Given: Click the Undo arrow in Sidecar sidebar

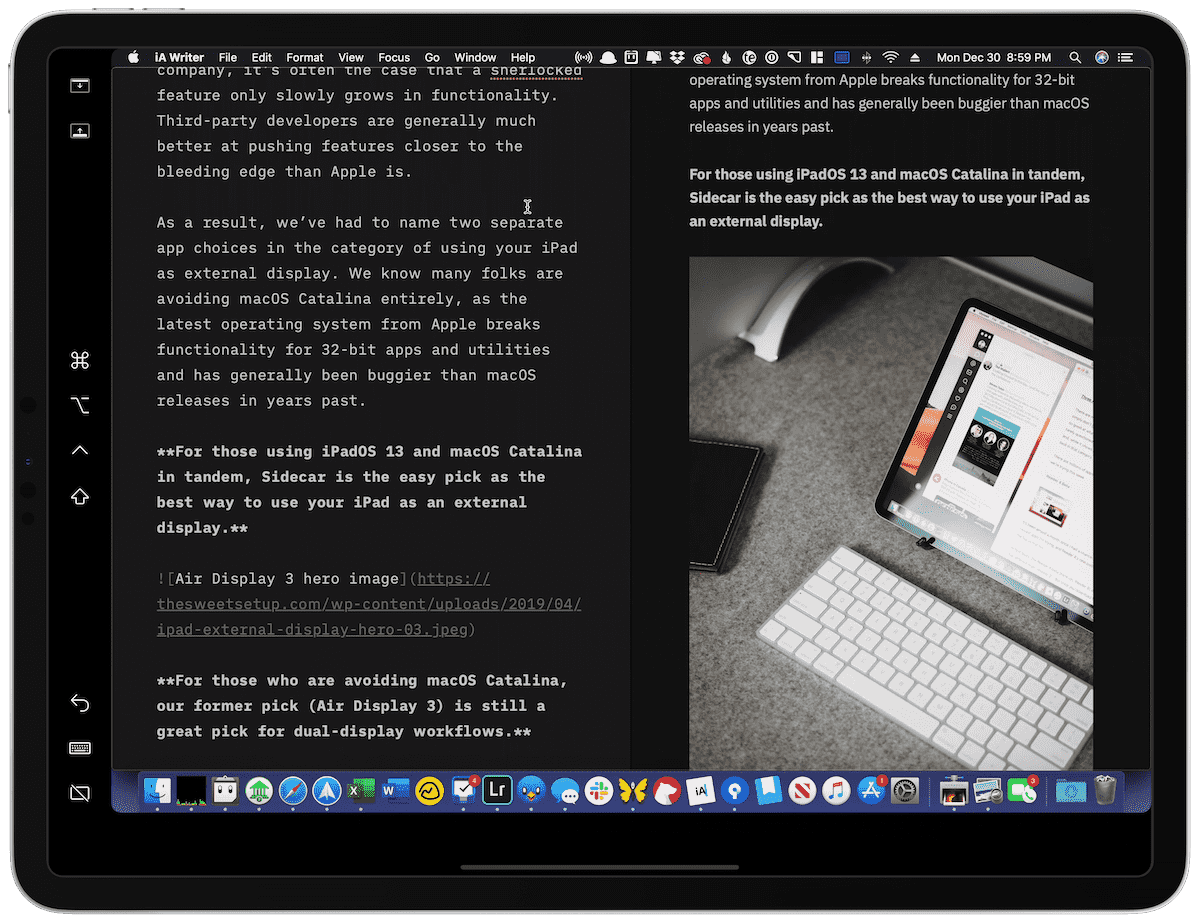Looking at the screenshot, I should (80, 704).
